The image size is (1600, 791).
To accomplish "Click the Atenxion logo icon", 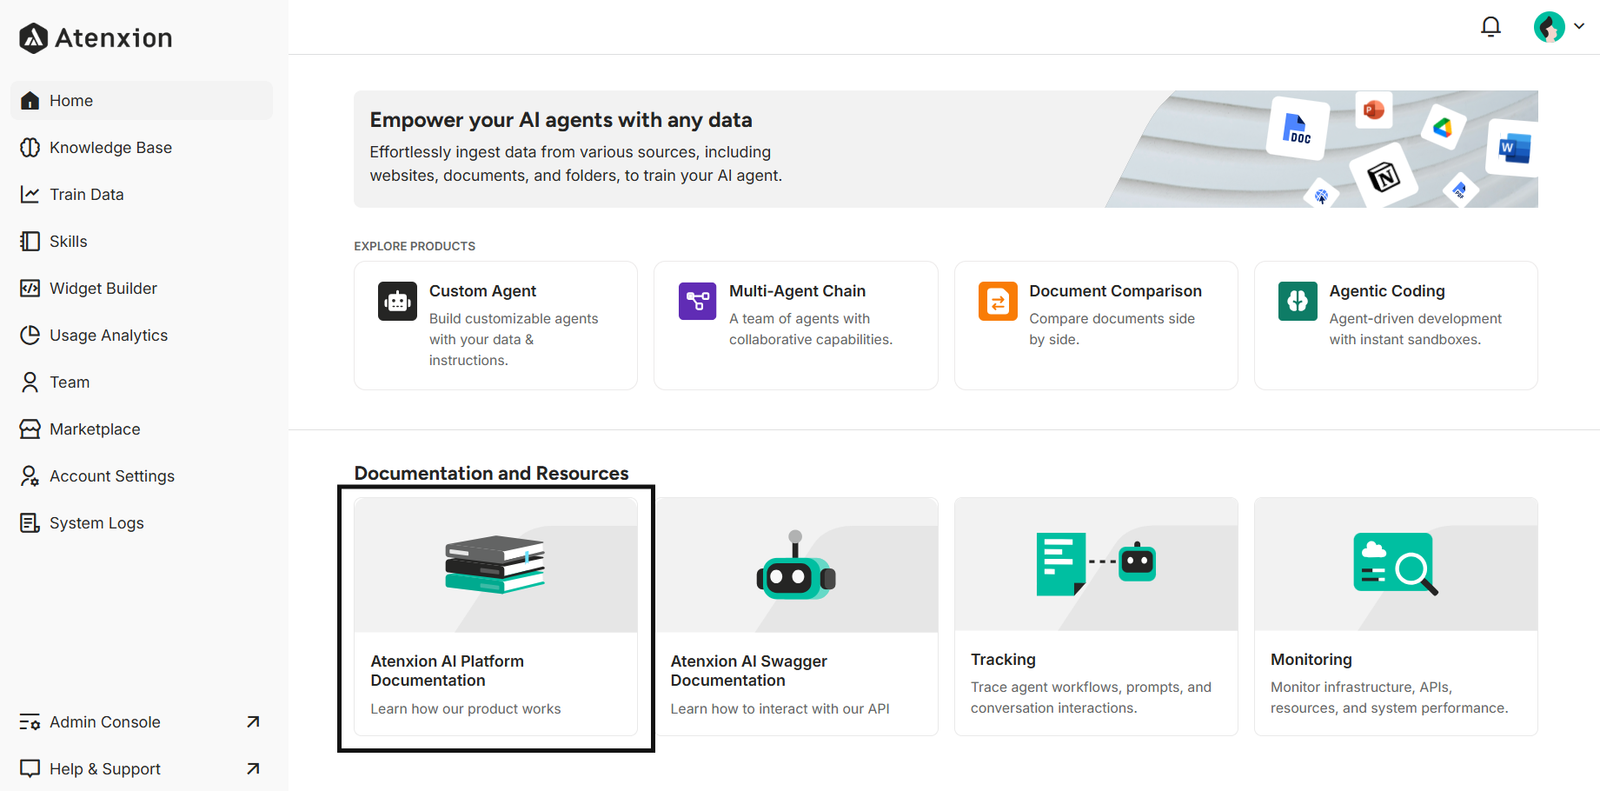I will click(x=33, y=38).
